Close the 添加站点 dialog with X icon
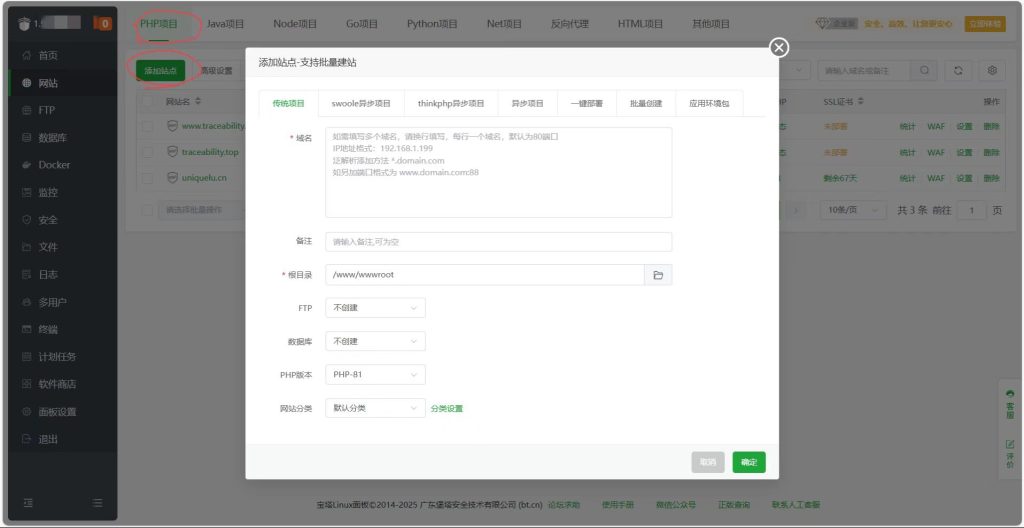This screenshot has height=528, width=1024. 779,48
